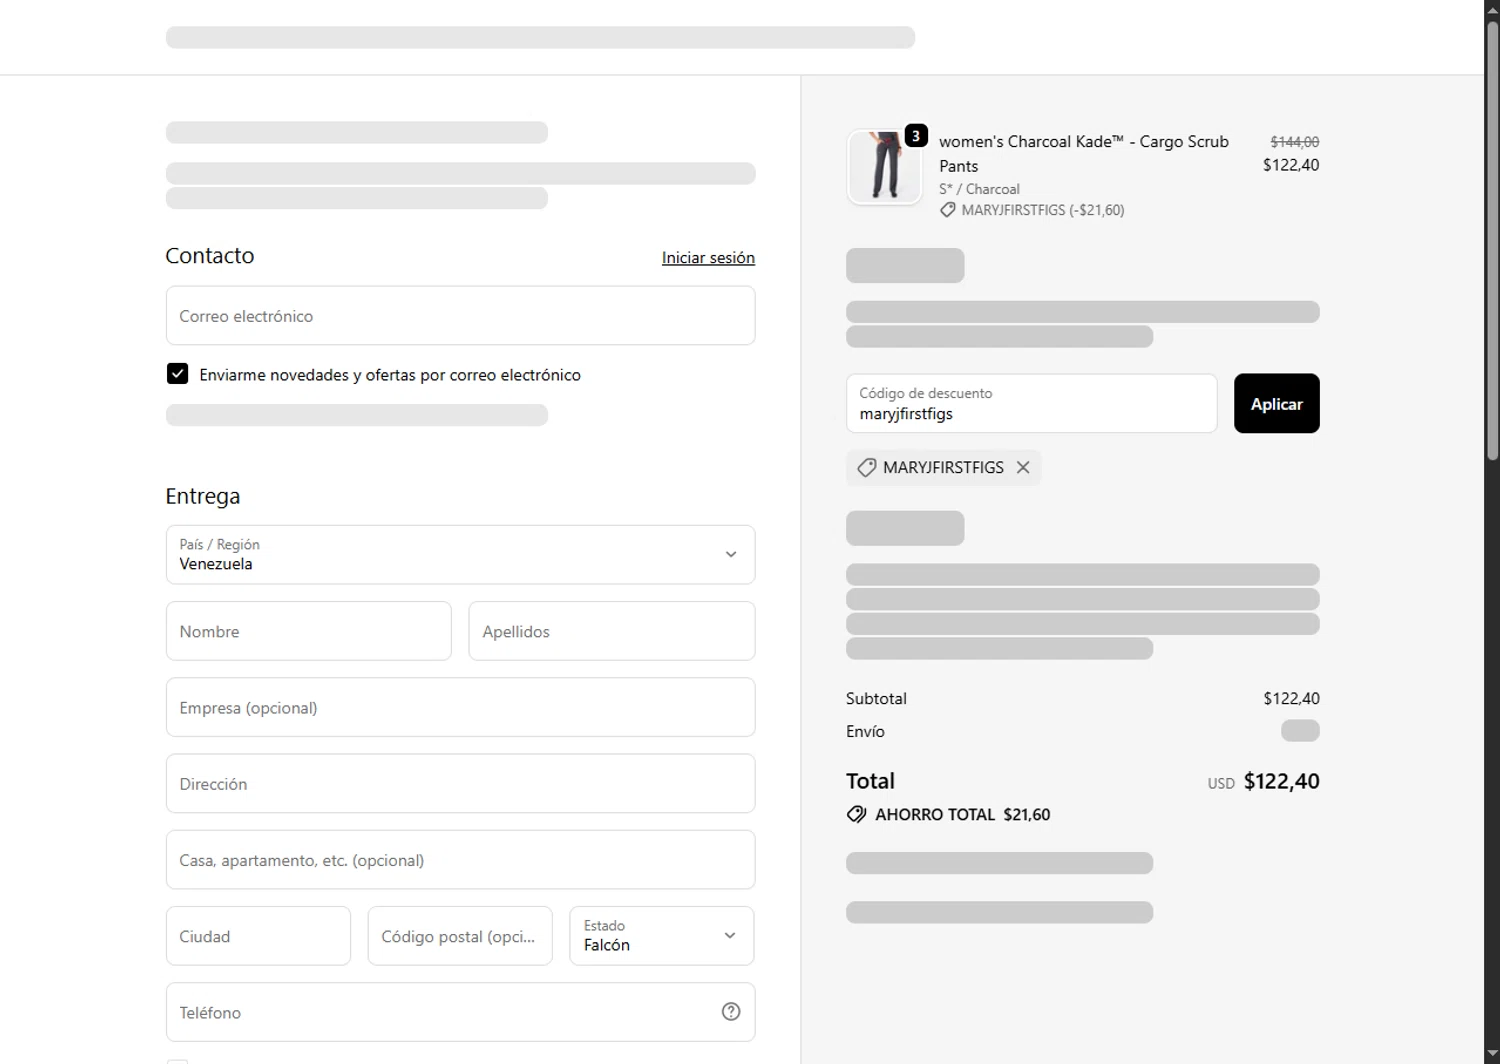
Task: Uncheck the email news and offers checkbox
Action: pos(178,374)
